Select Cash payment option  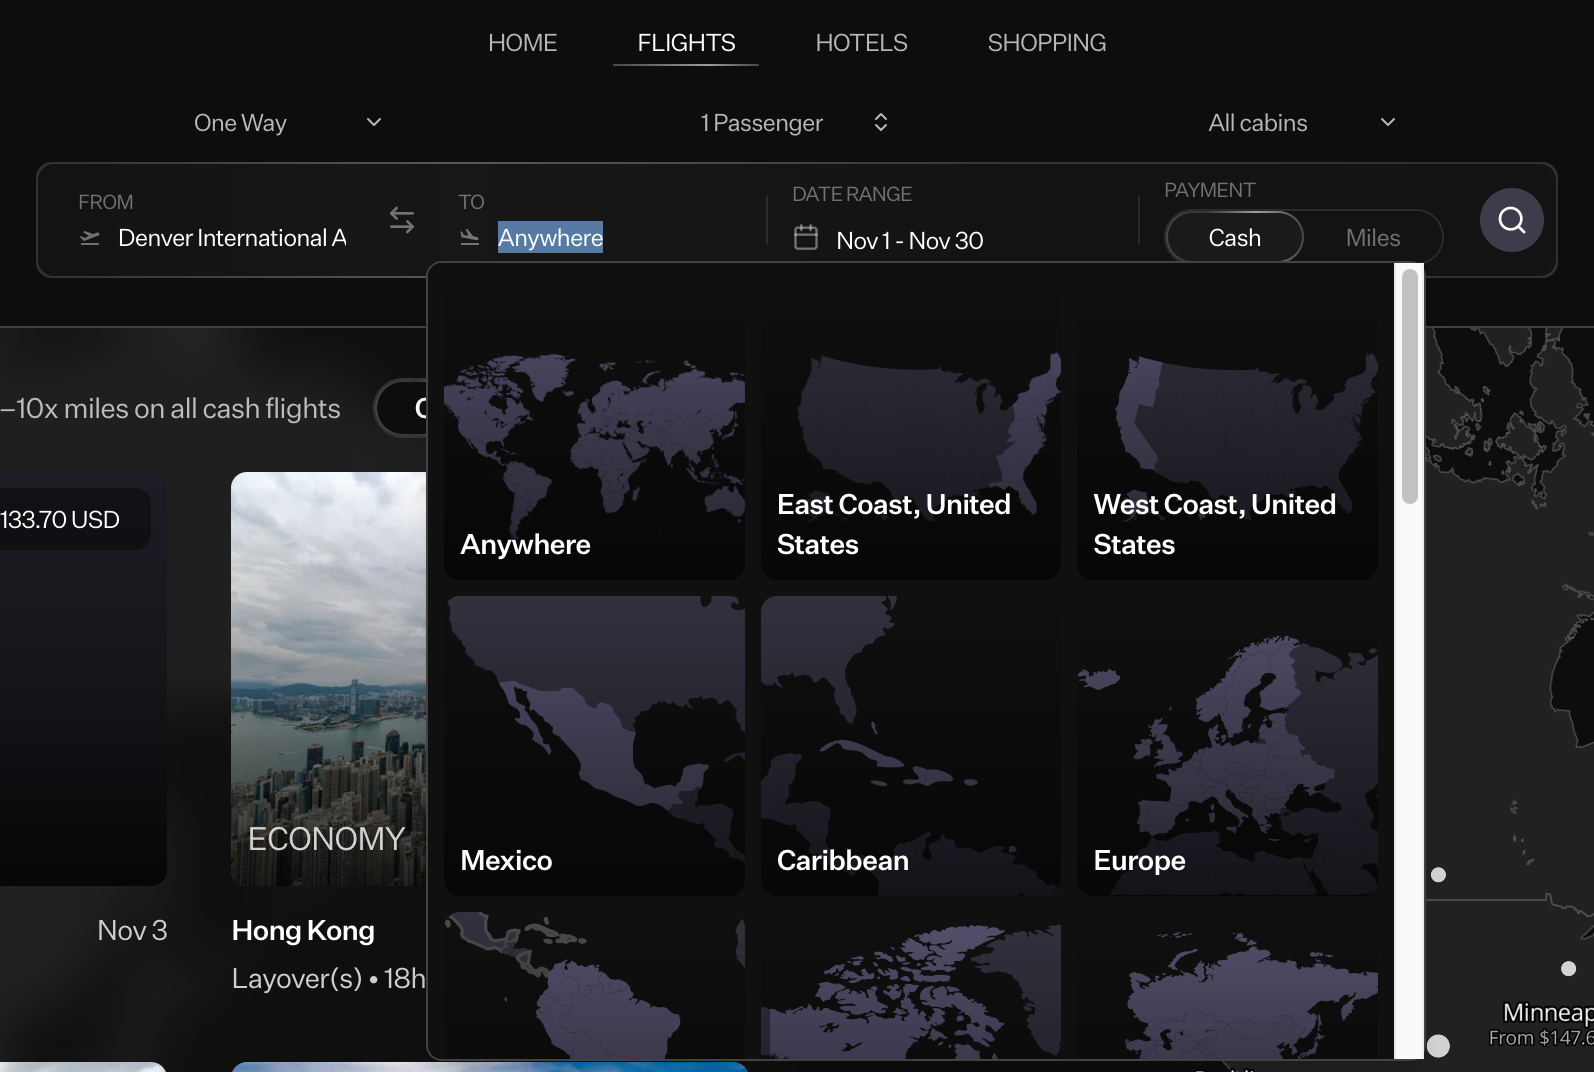pos(1234,238)
